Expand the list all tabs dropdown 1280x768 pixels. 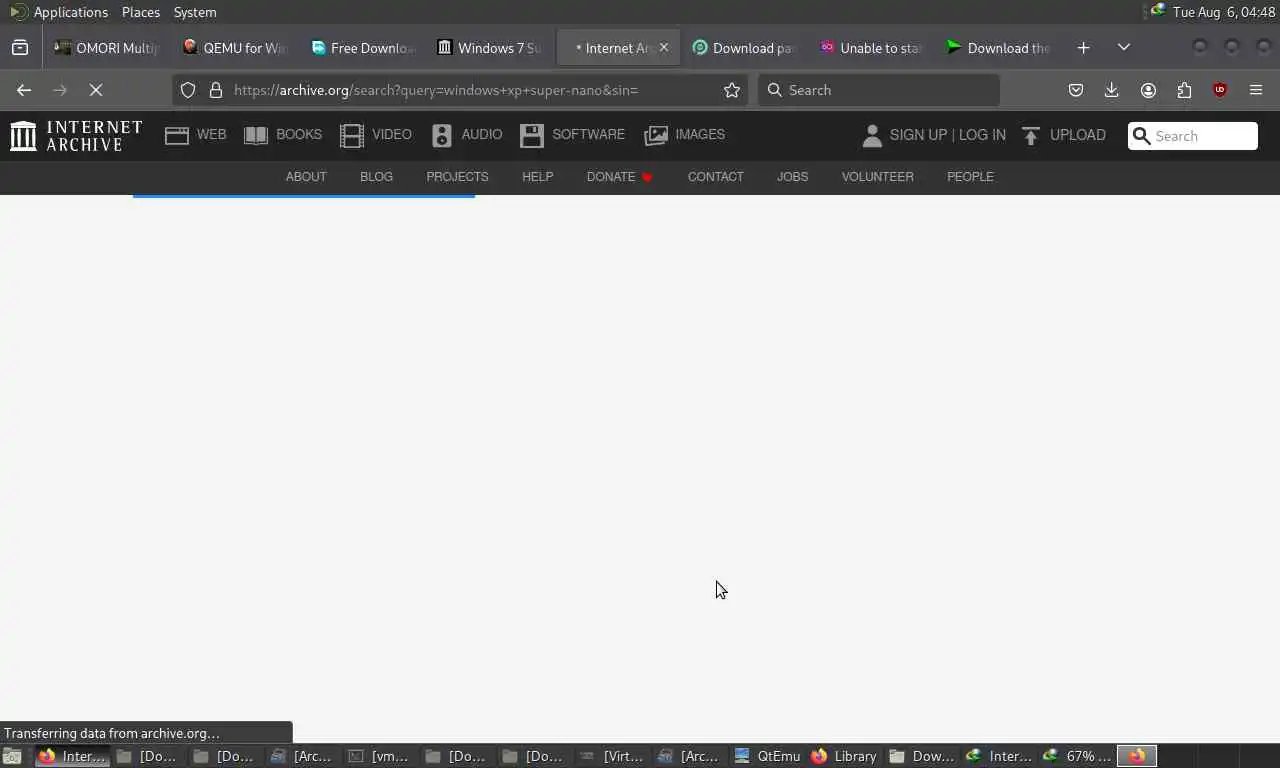click(1124, 48)
